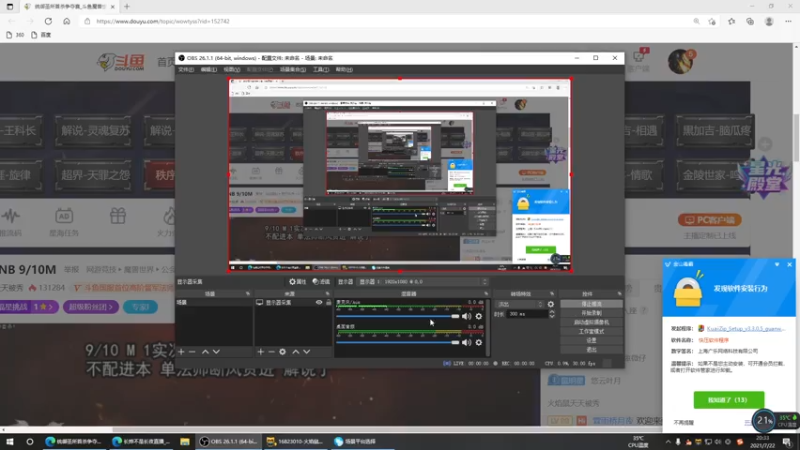This screenshot has width=800, height=450.
Task: Click orange PC client button on Douyu
Action: pos(709,220)
